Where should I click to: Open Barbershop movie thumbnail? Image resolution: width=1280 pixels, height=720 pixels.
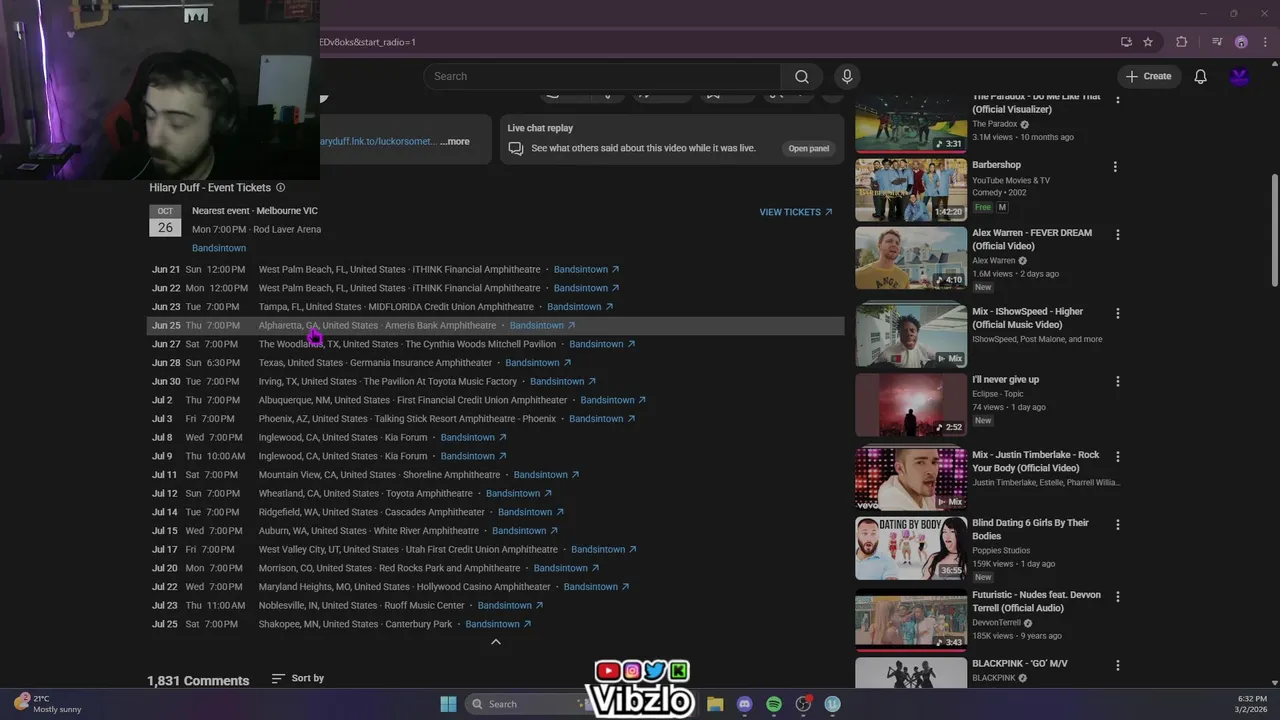tap(911, 189)
